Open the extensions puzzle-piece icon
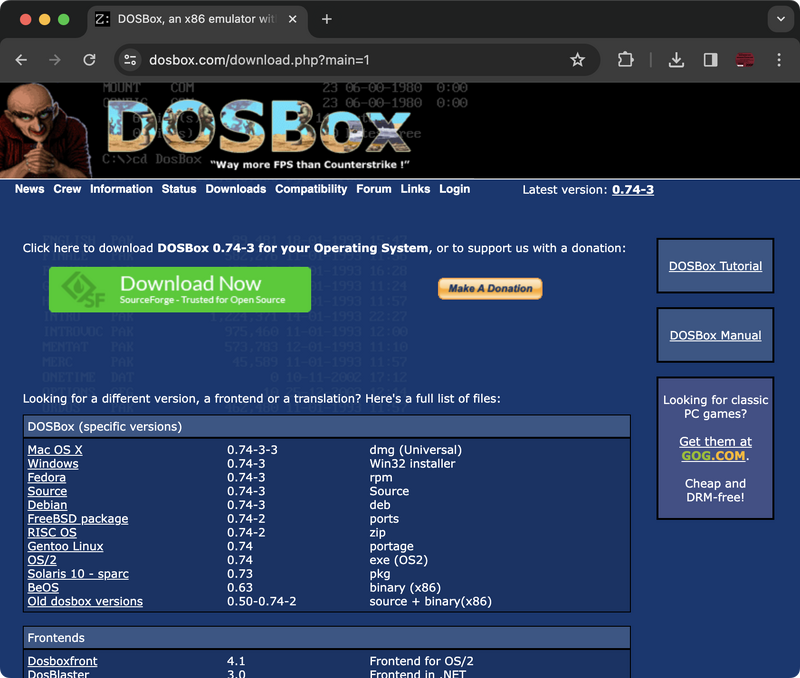Viewport: 800px width, 678px height. point(625,60)
